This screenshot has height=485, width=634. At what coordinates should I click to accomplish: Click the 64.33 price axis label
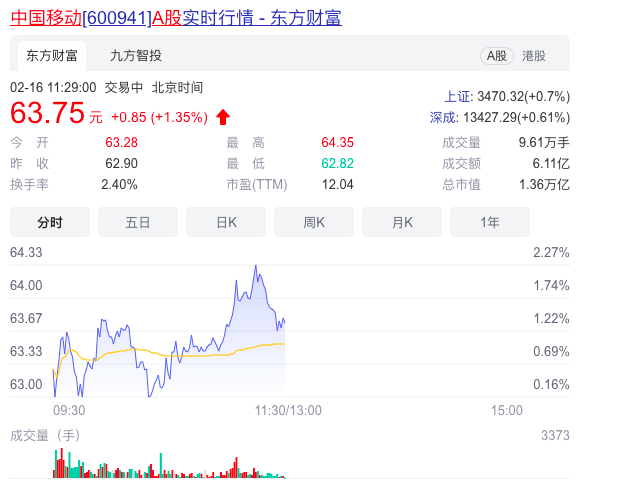26,252
